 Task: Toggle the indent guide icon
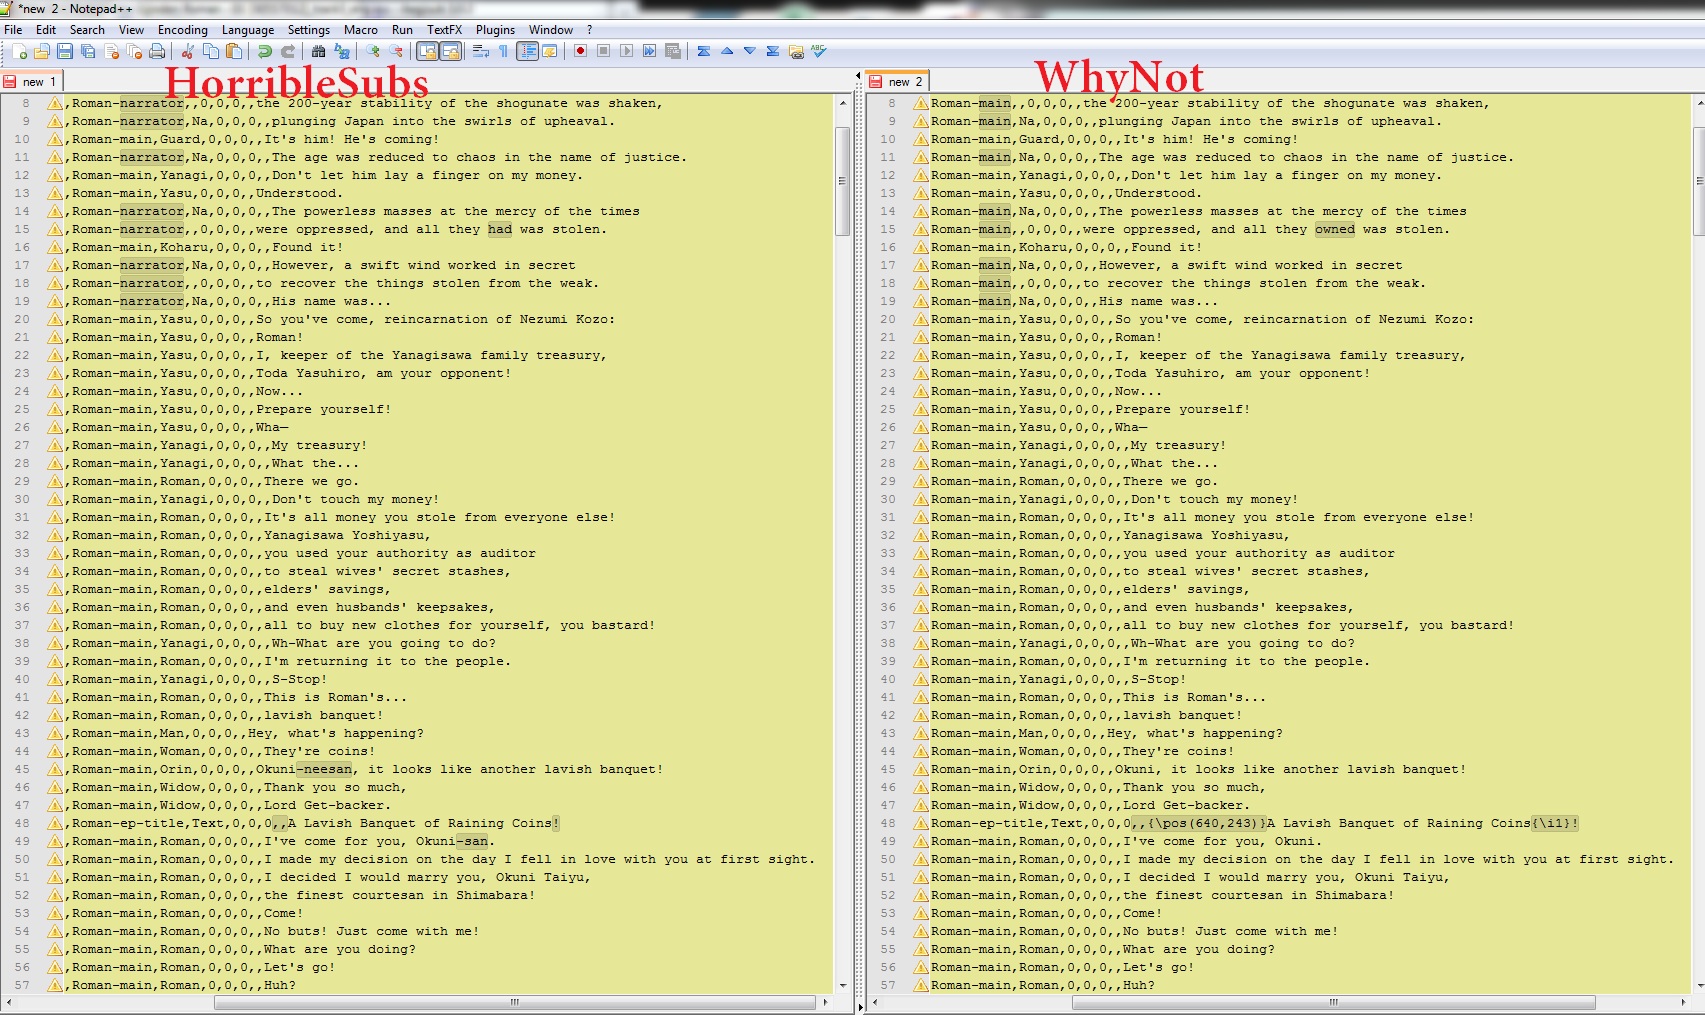[527, 51]
